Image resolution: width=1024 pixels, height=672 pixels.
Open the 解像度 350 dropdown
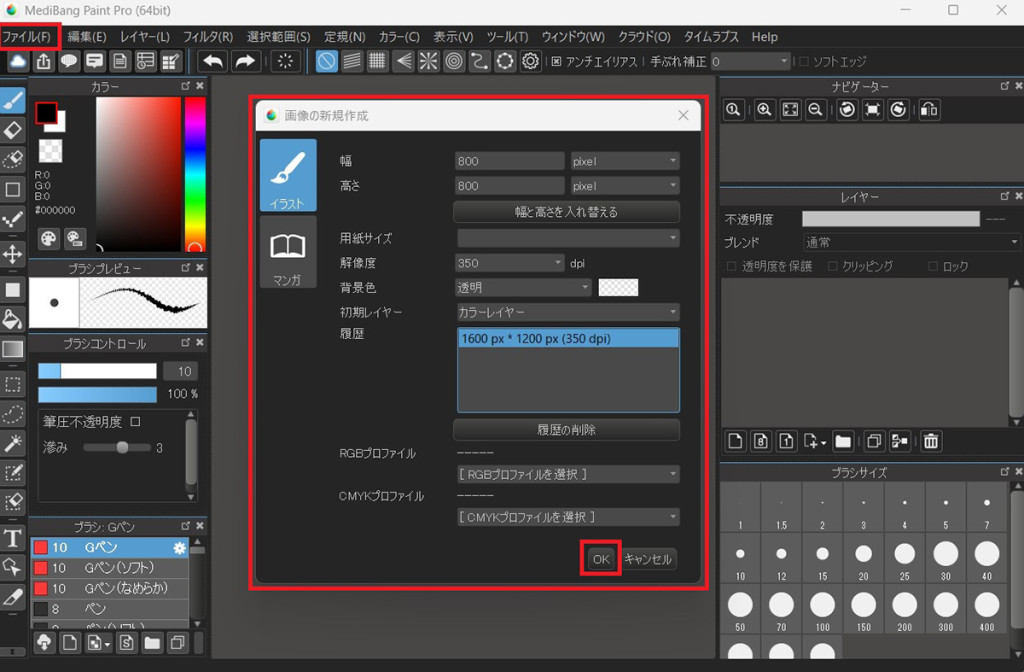[509, 263]
